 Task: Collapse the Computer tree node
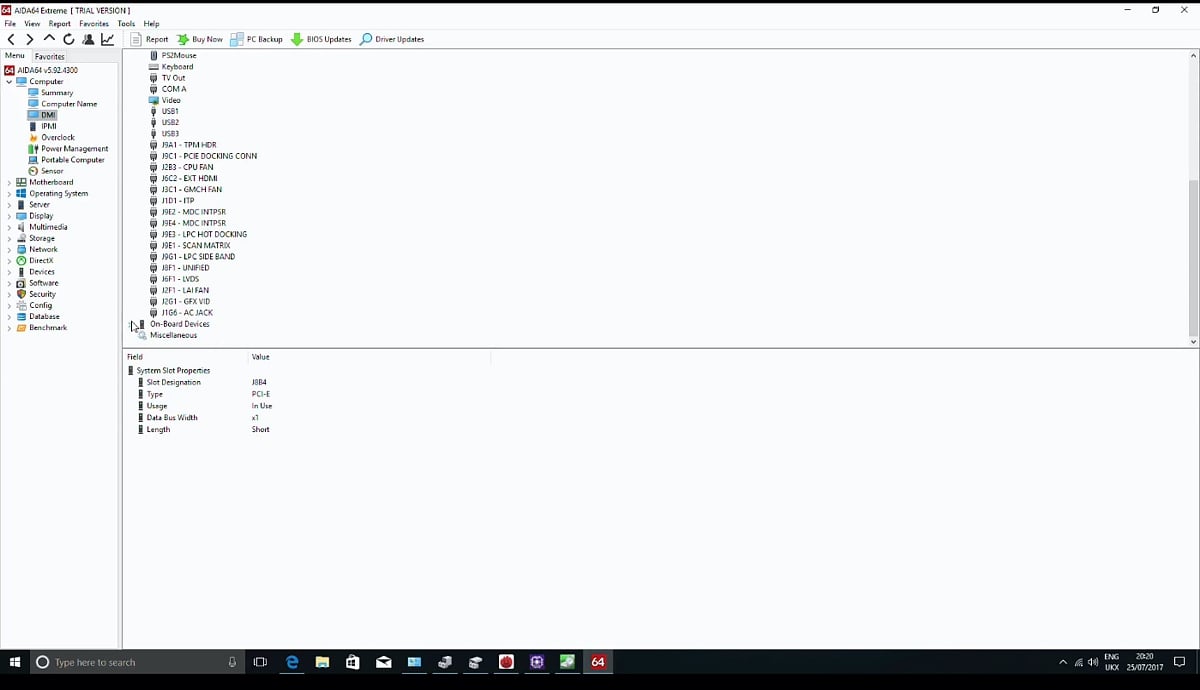tap(9, 81)
